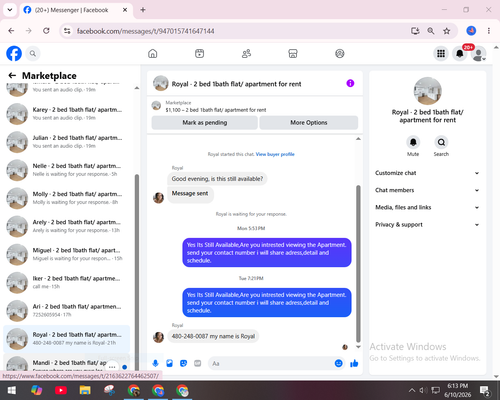This screenshot has height=400, width=500.
Task: Reload the page using the browser refresh icon
Action: pos(46,31)
